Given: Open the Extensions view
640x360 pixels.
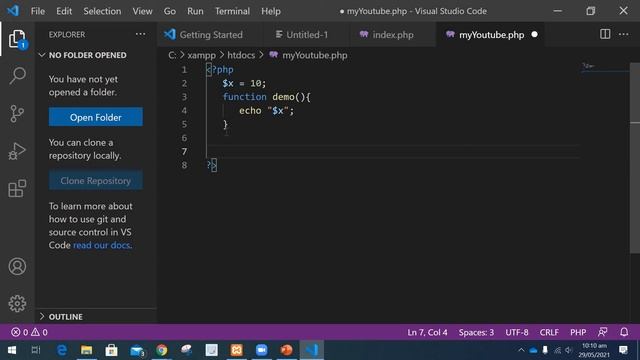Looking at the screenshot, I should coord(17,189).
